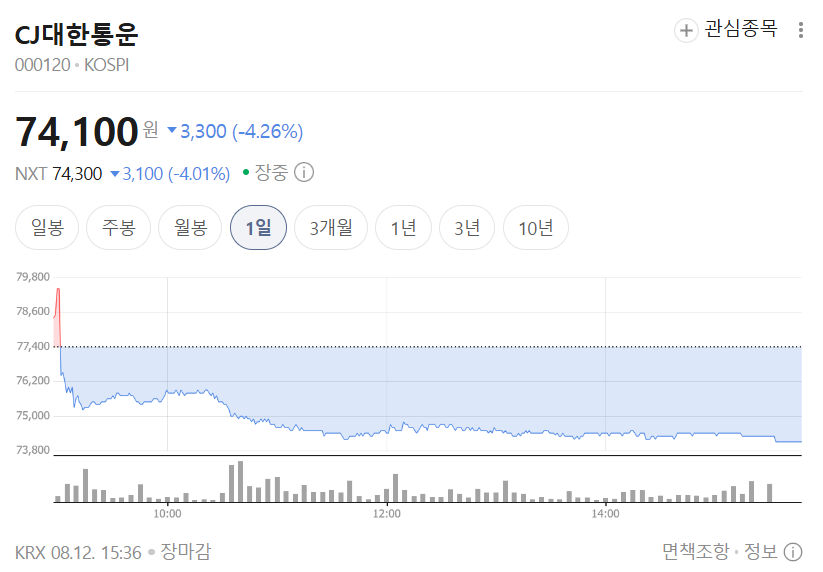Show the 1년 period chart
The height and width of the screenshot is (572, 823).
click(x=403, y=228)
